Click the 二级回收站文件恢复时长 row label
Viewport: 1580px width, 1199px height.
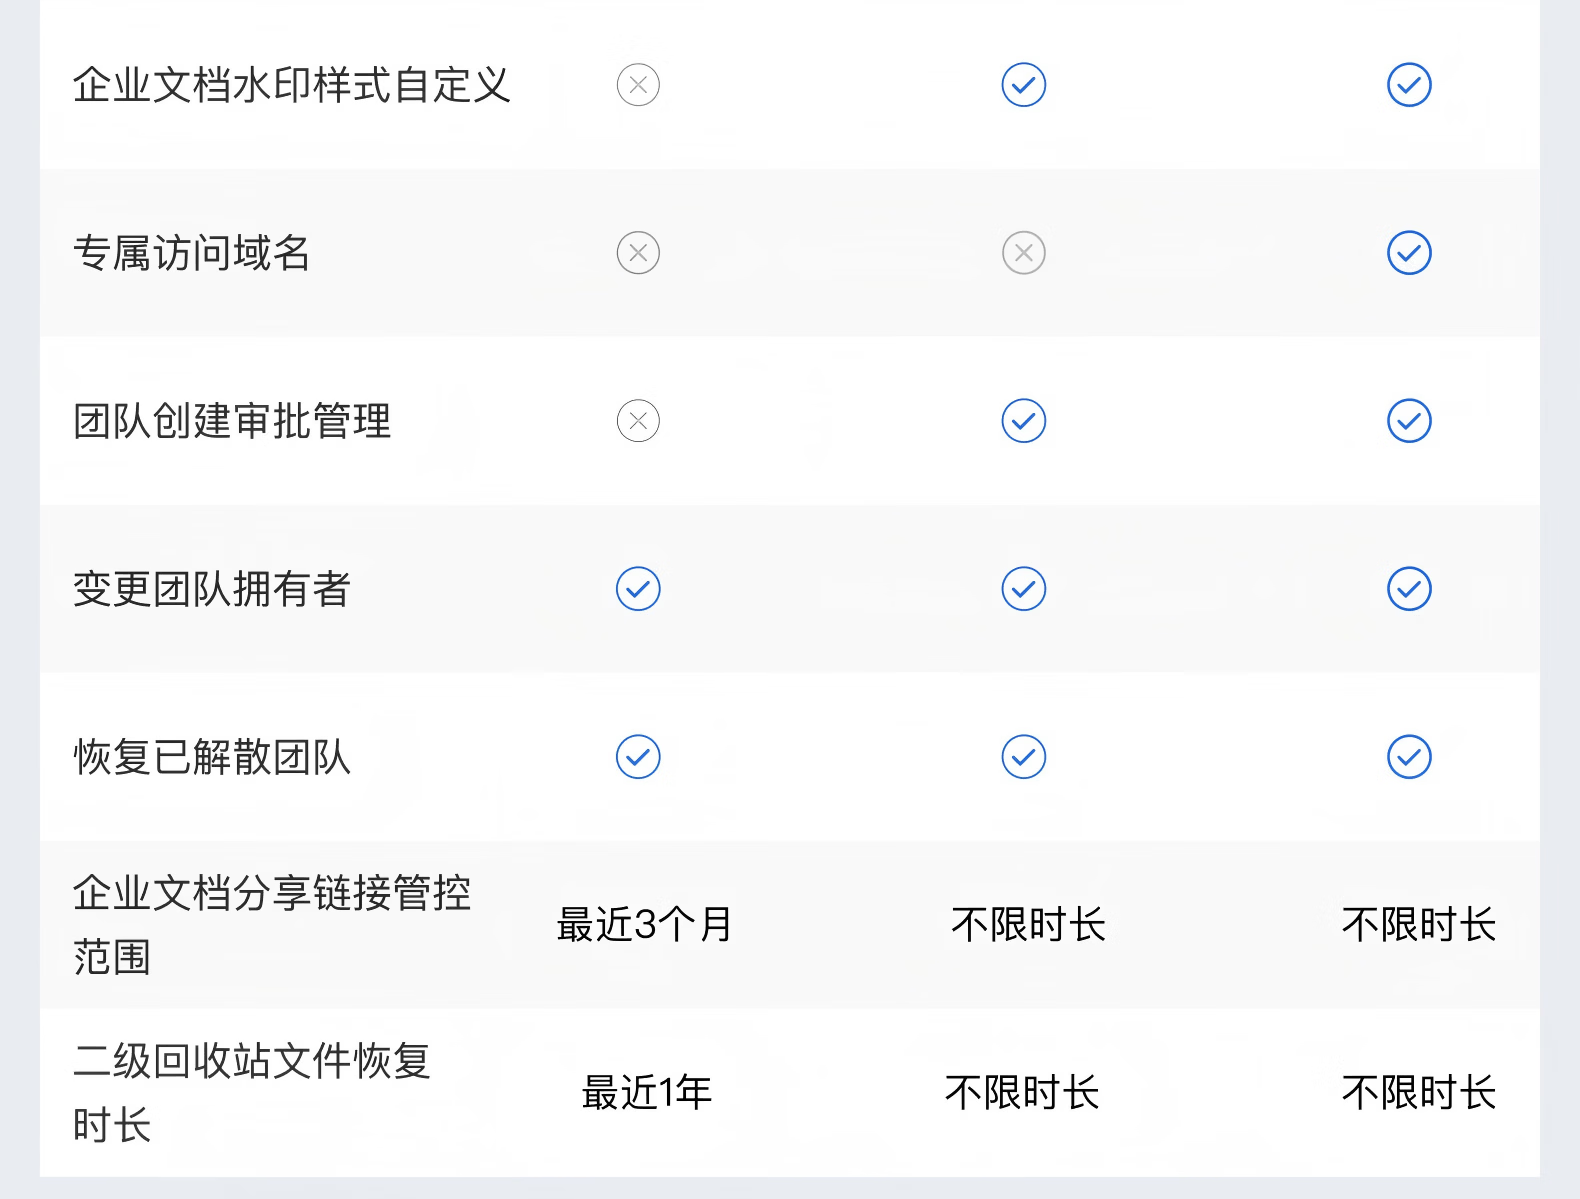click(251, 1092)
